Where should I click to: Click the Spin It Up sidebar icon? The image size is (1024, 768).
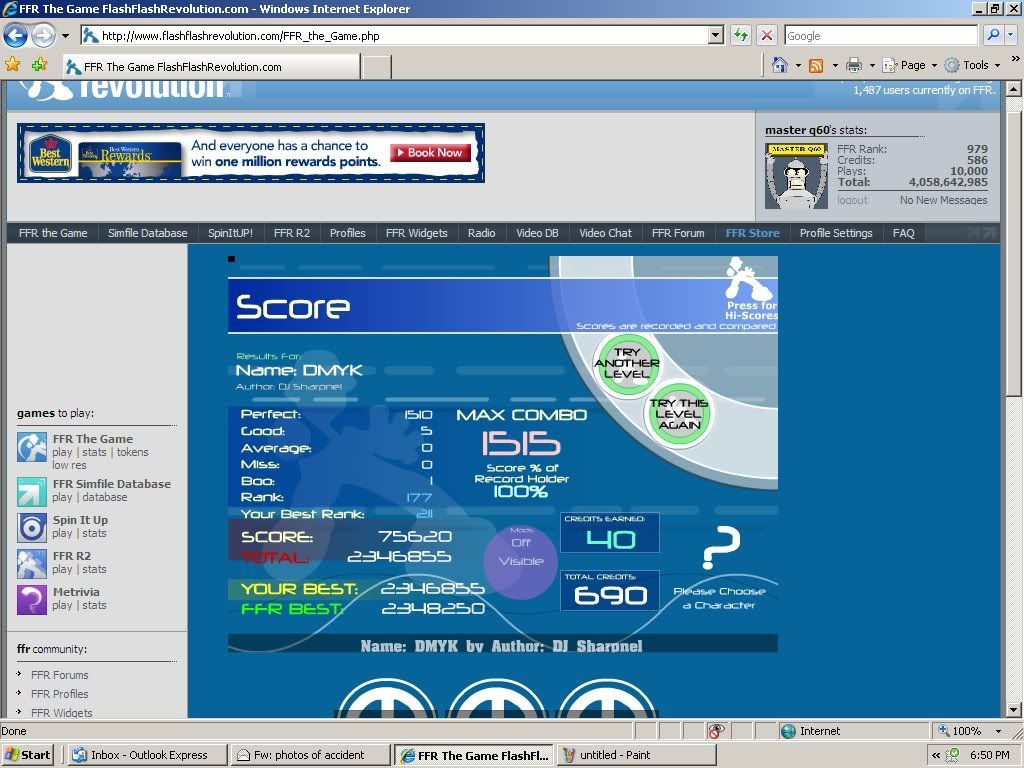pos(32,527)
